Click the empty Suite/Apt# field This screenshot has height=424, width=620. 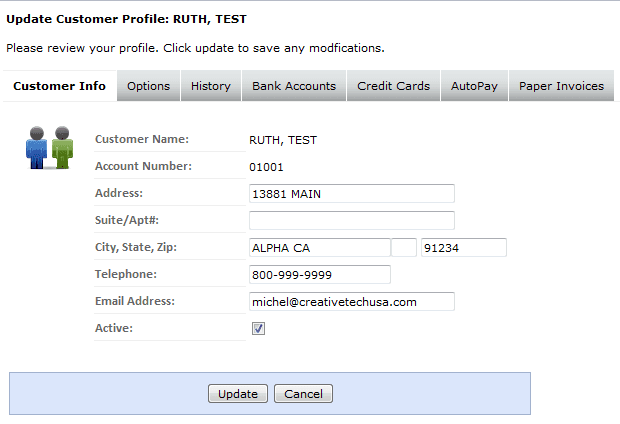352,220
